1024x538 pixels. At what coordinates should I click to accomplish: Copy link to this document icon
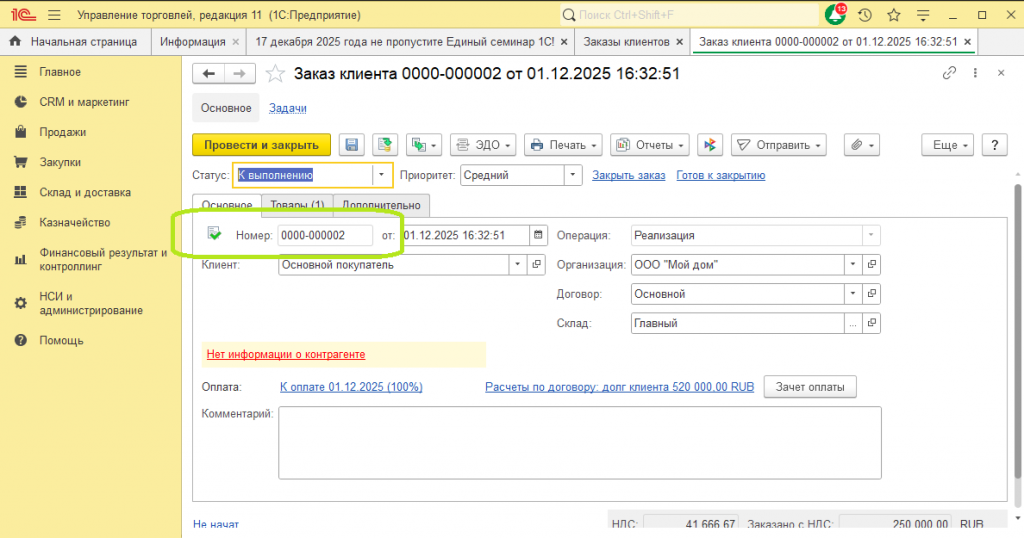click(x=949, y=73)
